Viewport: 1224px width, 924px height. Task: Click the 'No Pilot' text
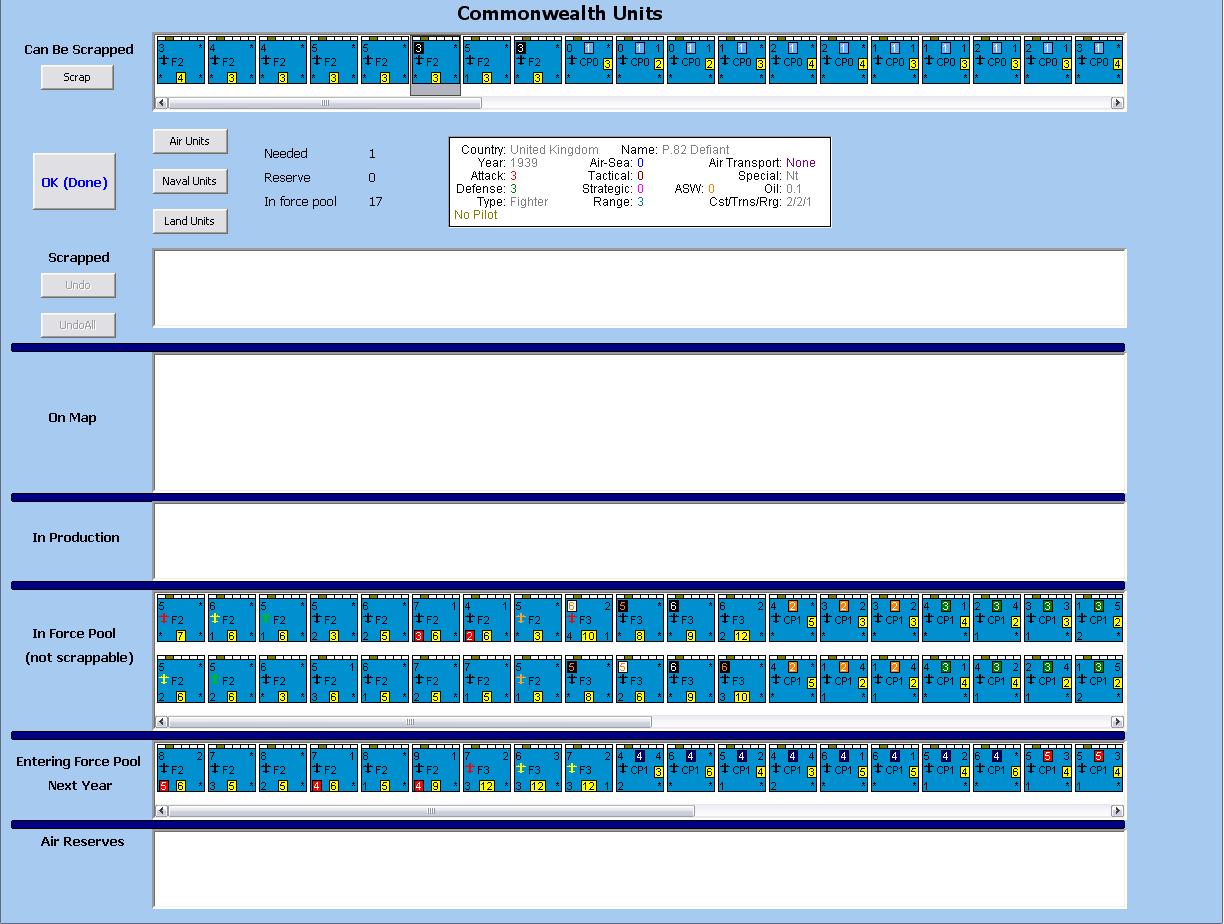(476, 215)
